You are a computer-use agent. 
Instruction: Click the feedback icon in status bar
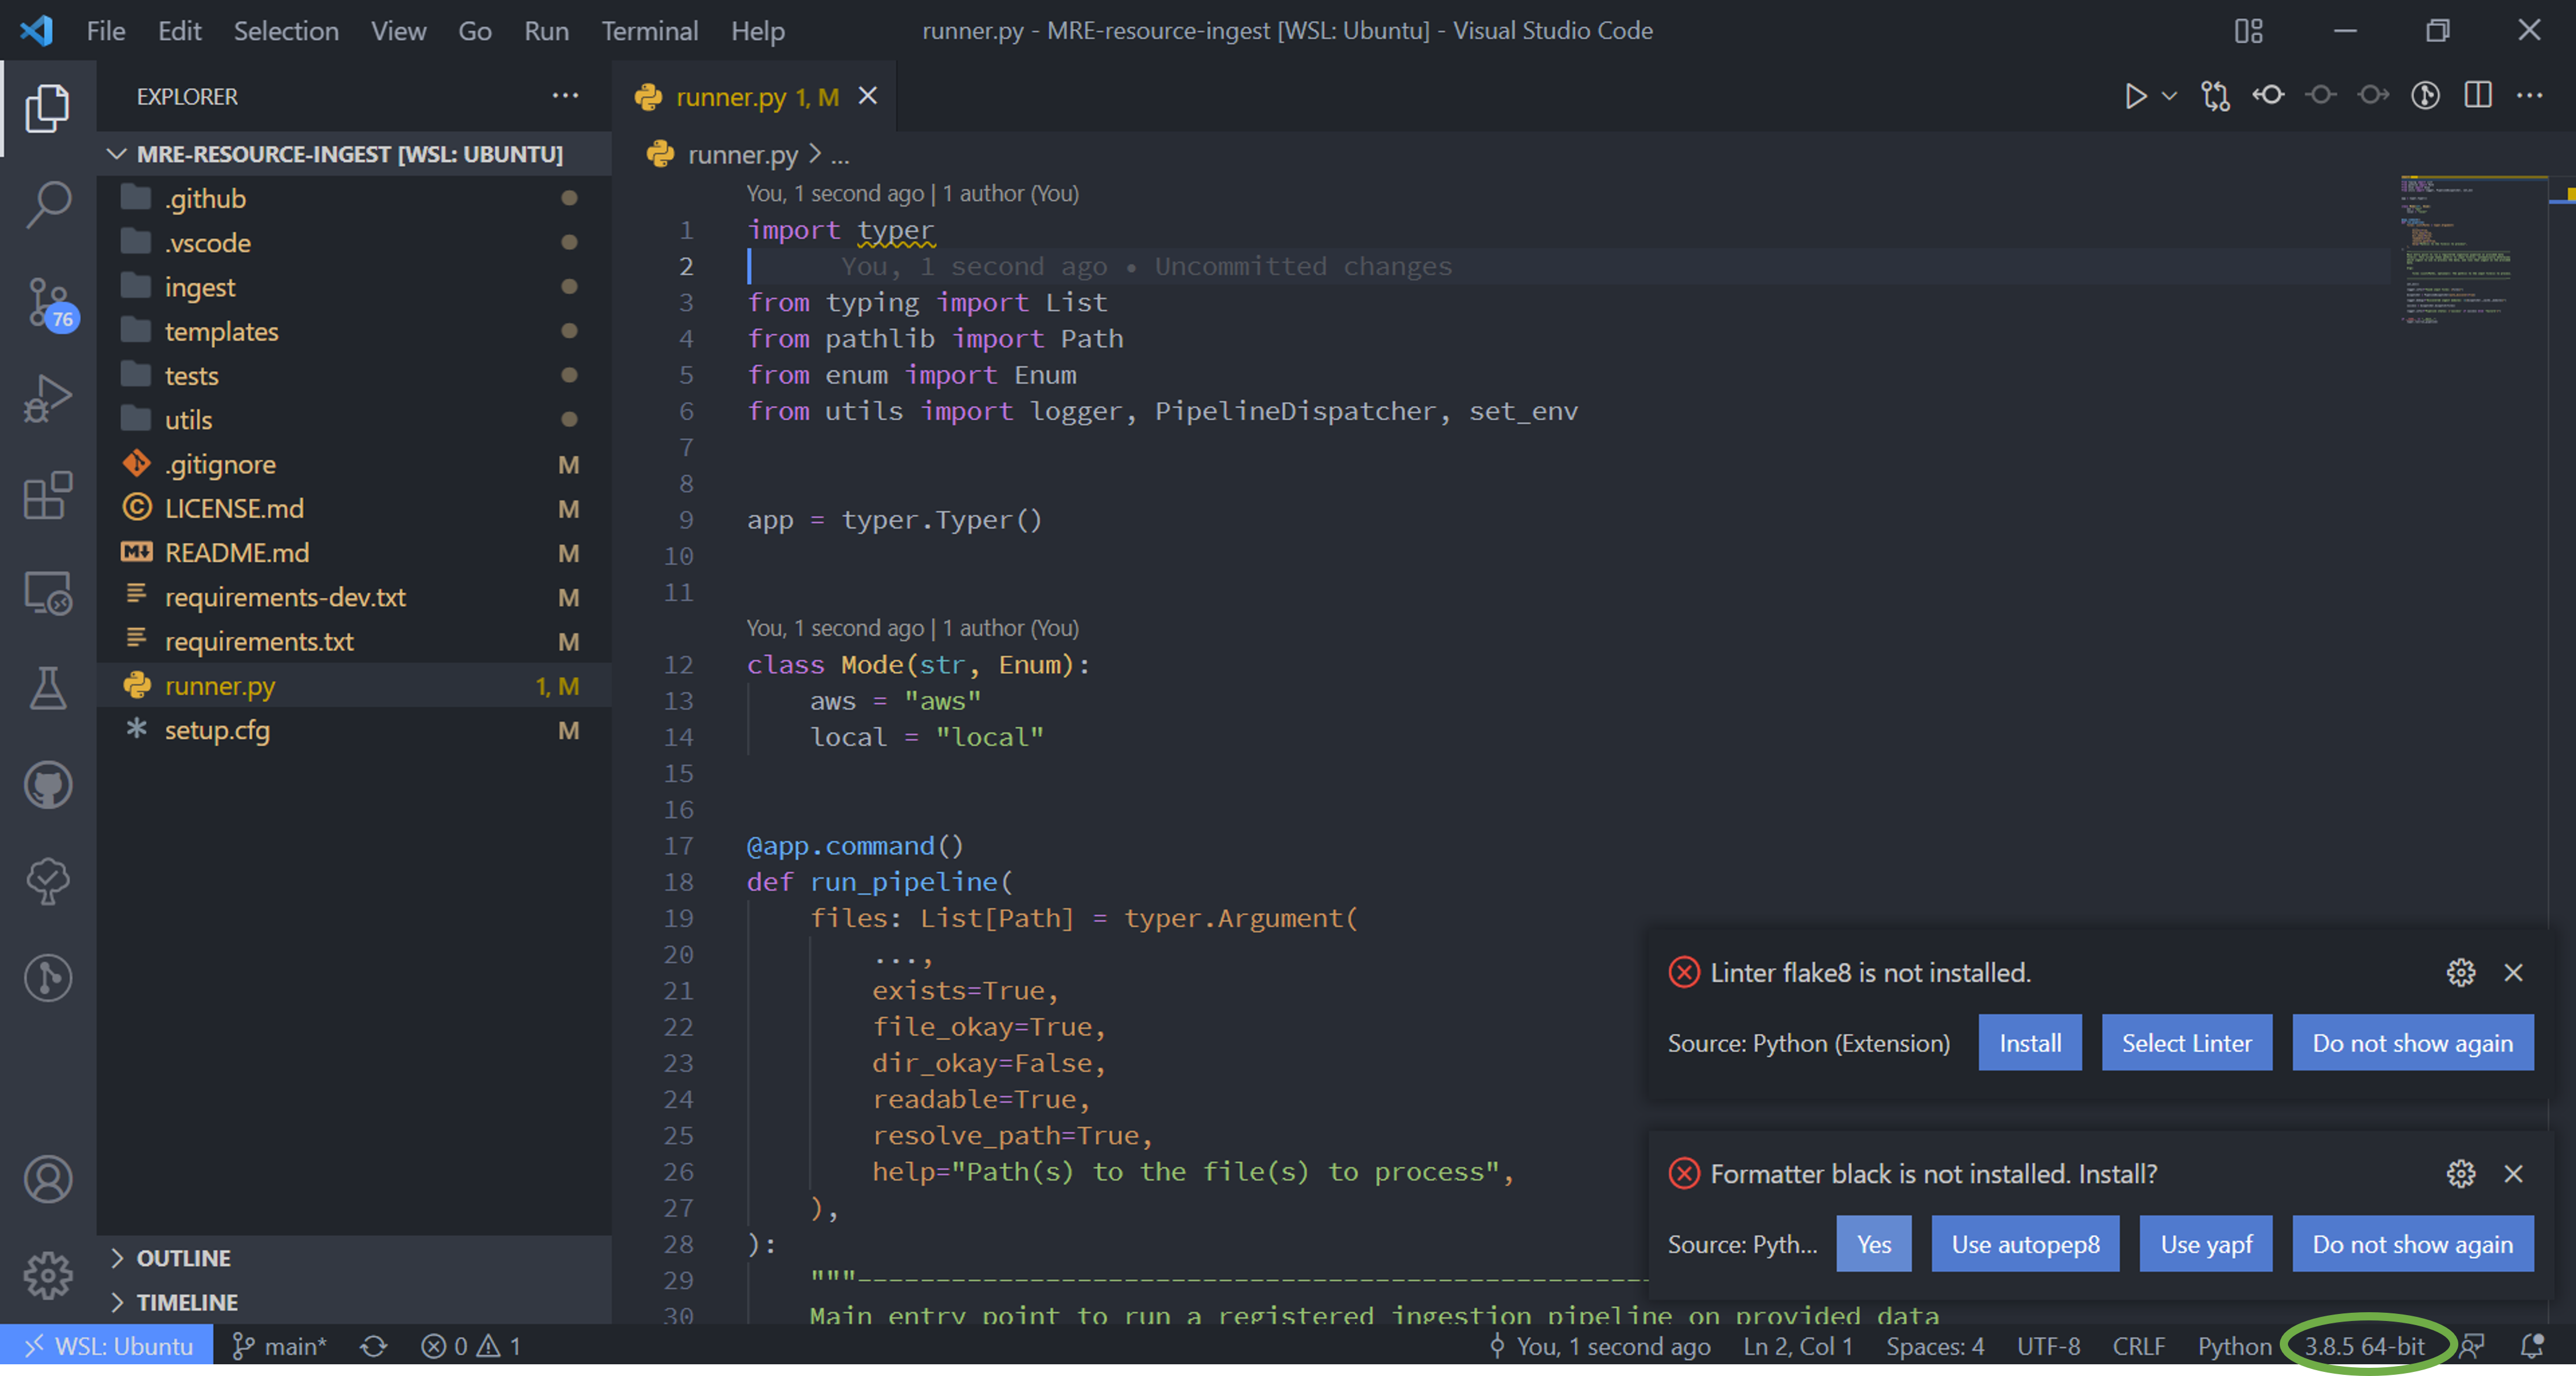[2472, 1347]
